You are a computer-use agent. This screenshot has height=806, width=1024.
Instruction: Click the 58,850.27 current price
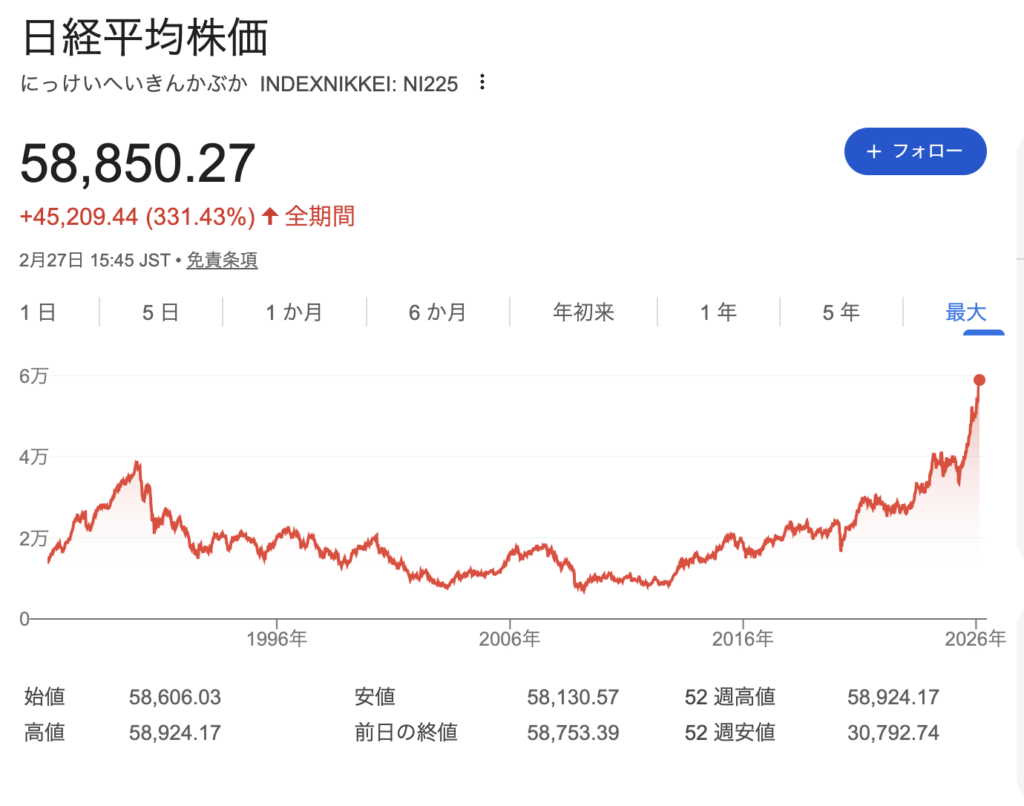point(138,163)
